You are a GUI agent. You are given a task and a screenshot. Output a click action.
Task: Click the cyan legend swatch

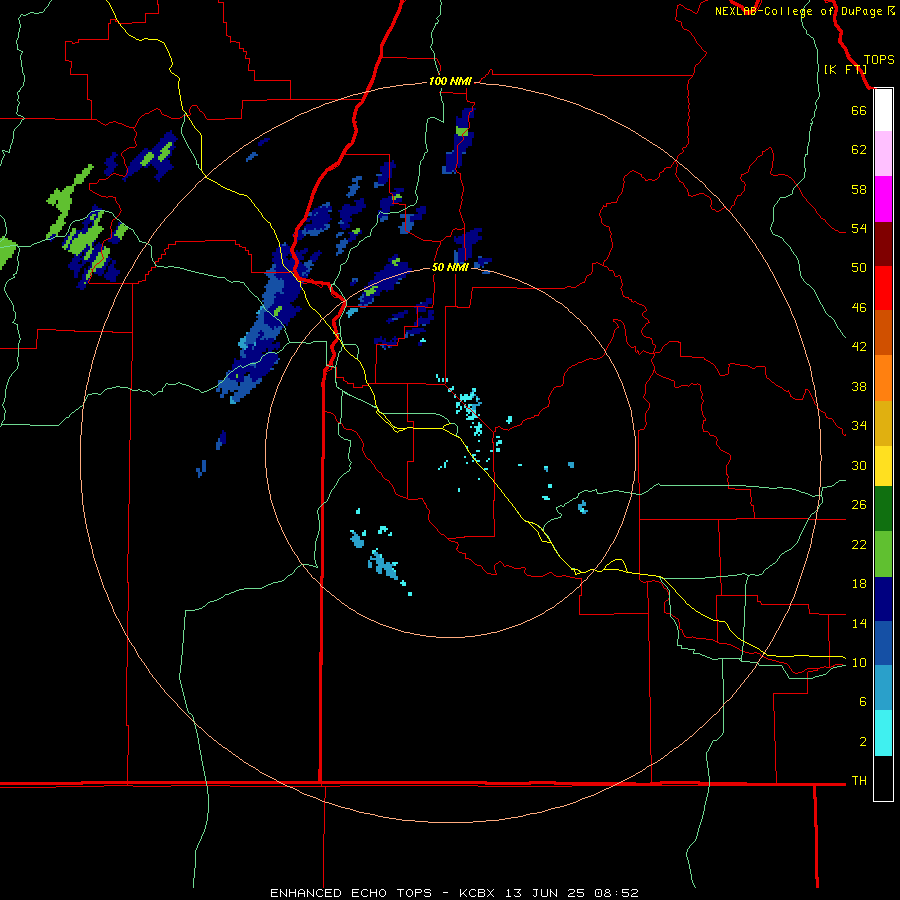pos(883,733)
